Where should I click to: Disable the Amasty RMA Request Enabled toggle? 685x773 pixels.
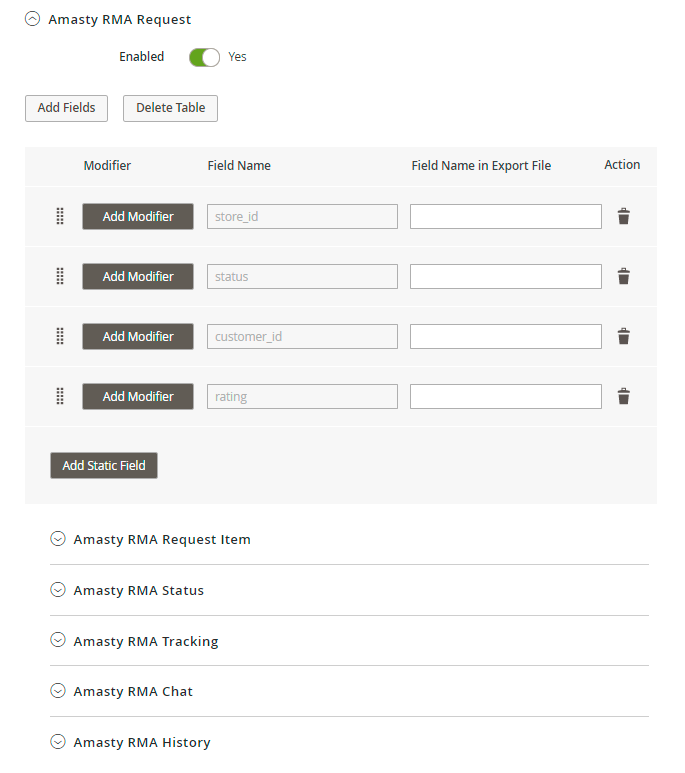pyautogui.click(x=204, y=57)
